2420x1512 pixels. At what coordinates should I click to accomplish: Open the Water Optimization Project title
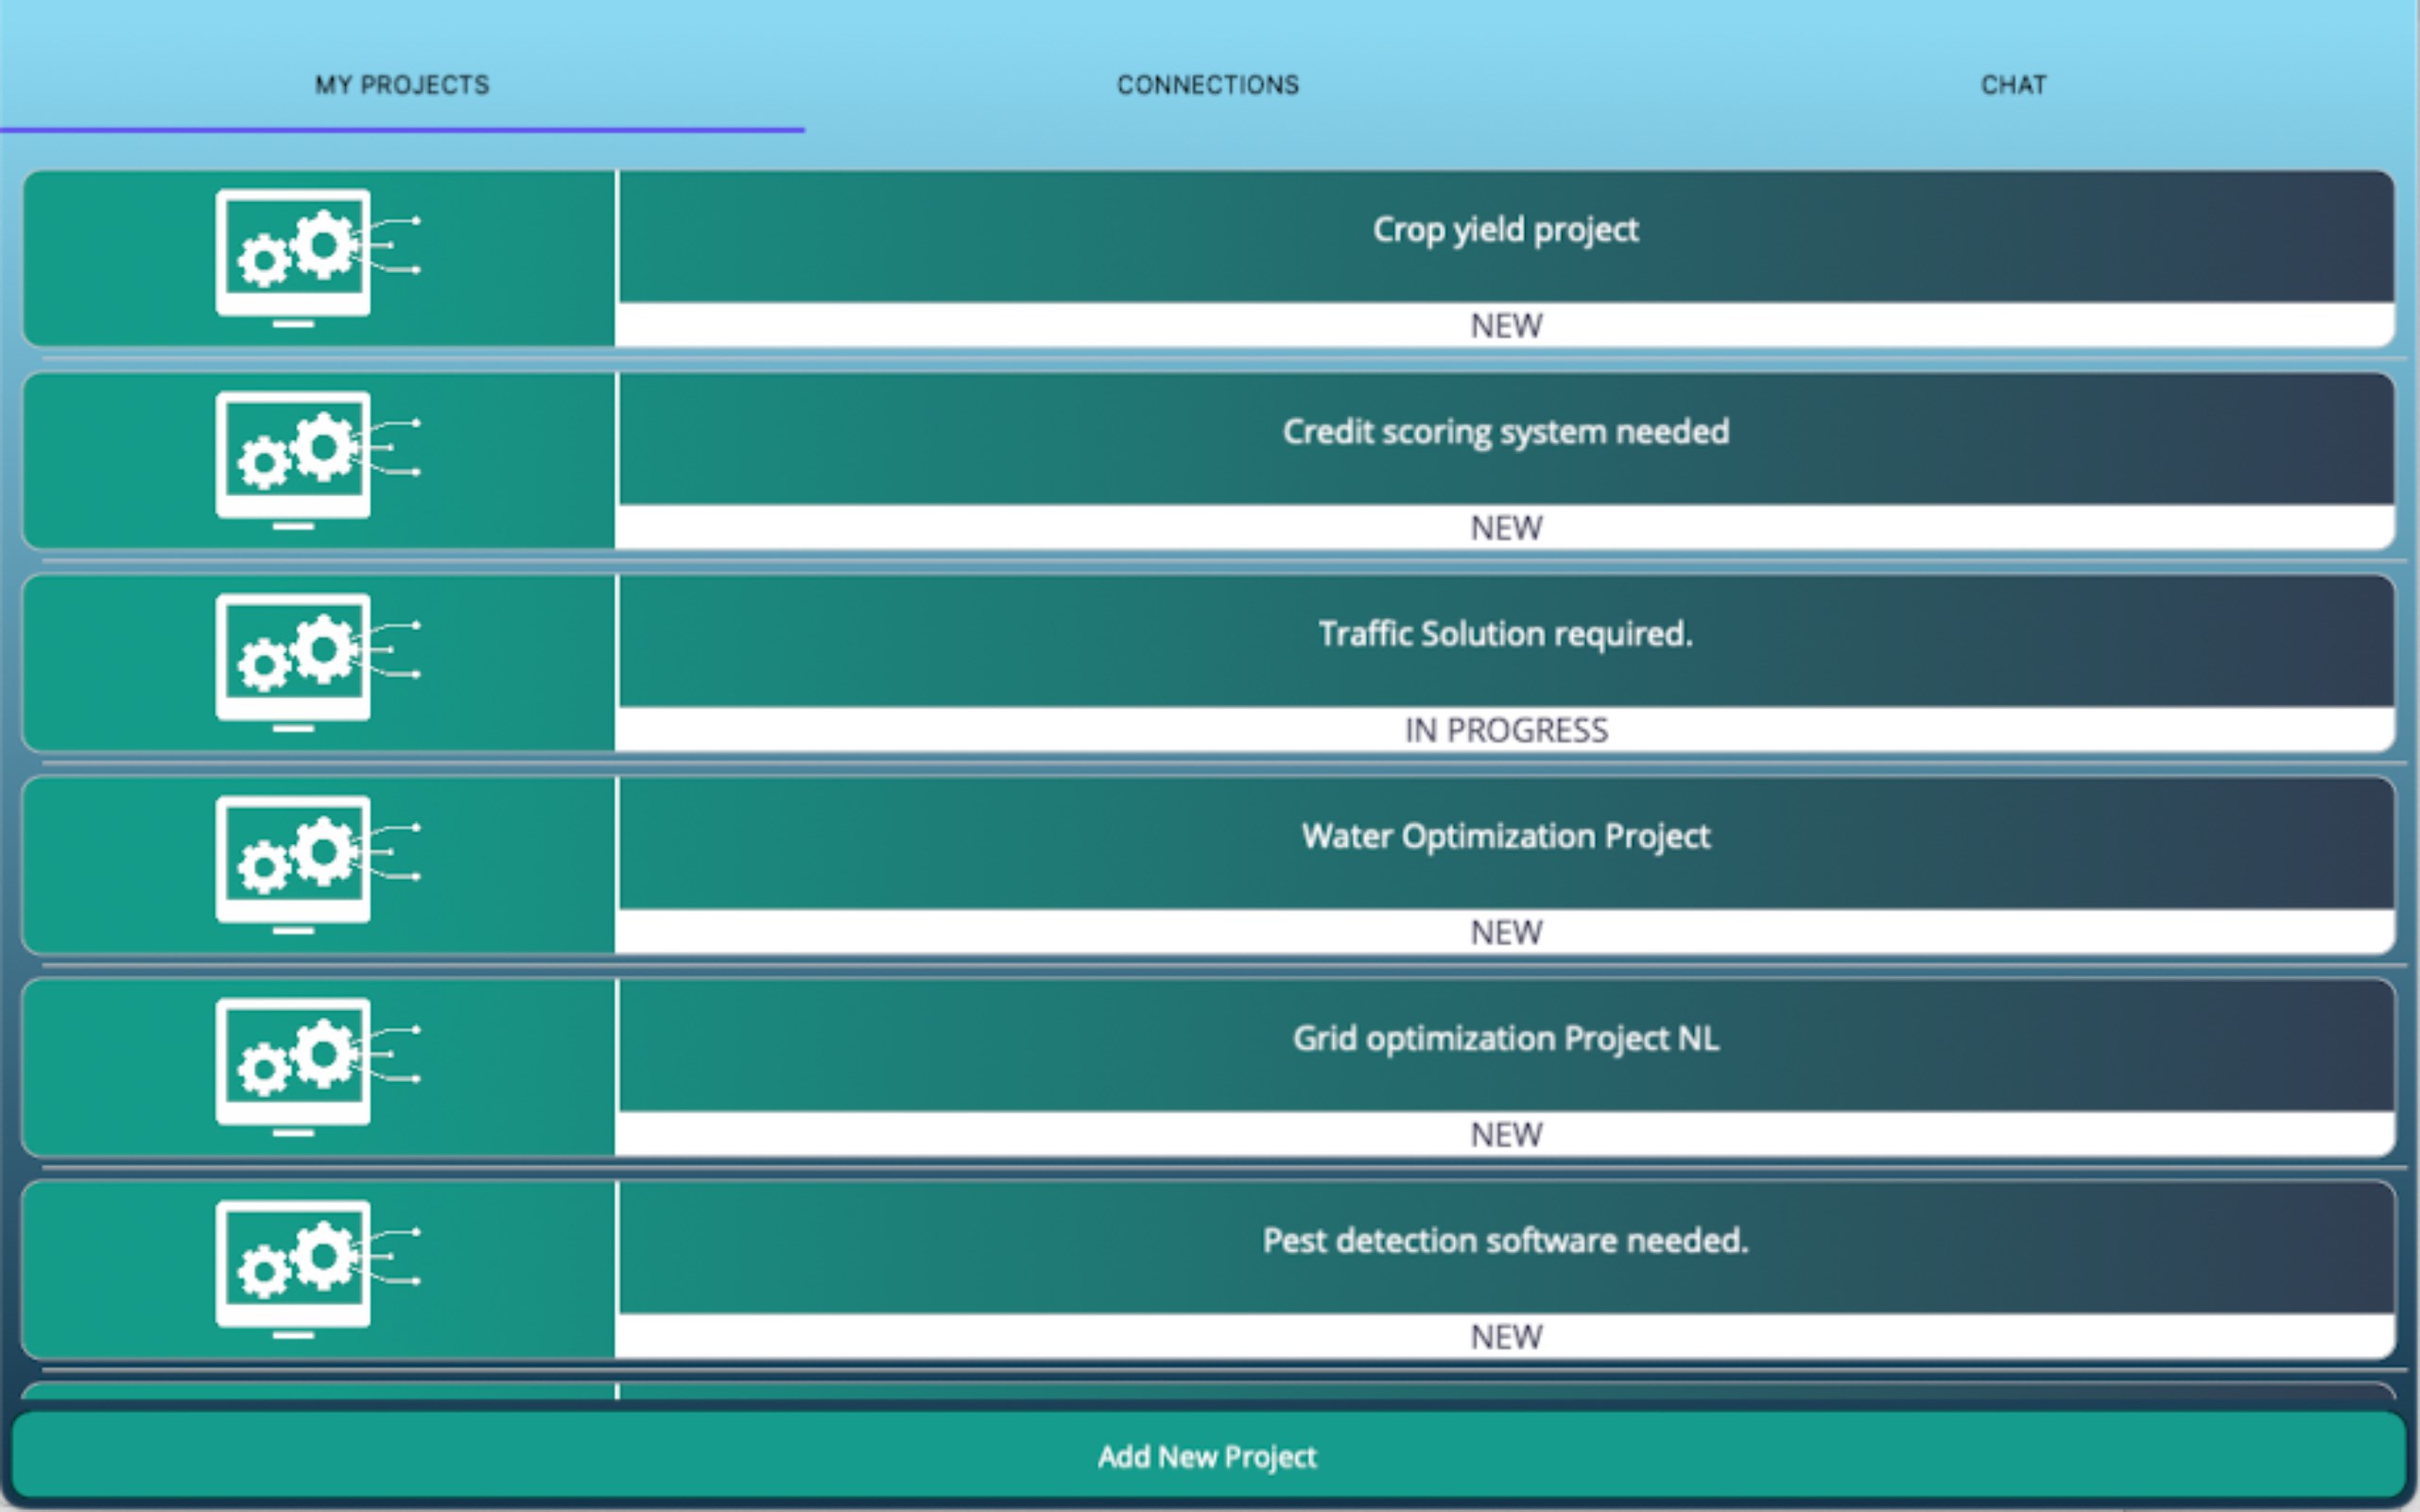[1505, 836]
